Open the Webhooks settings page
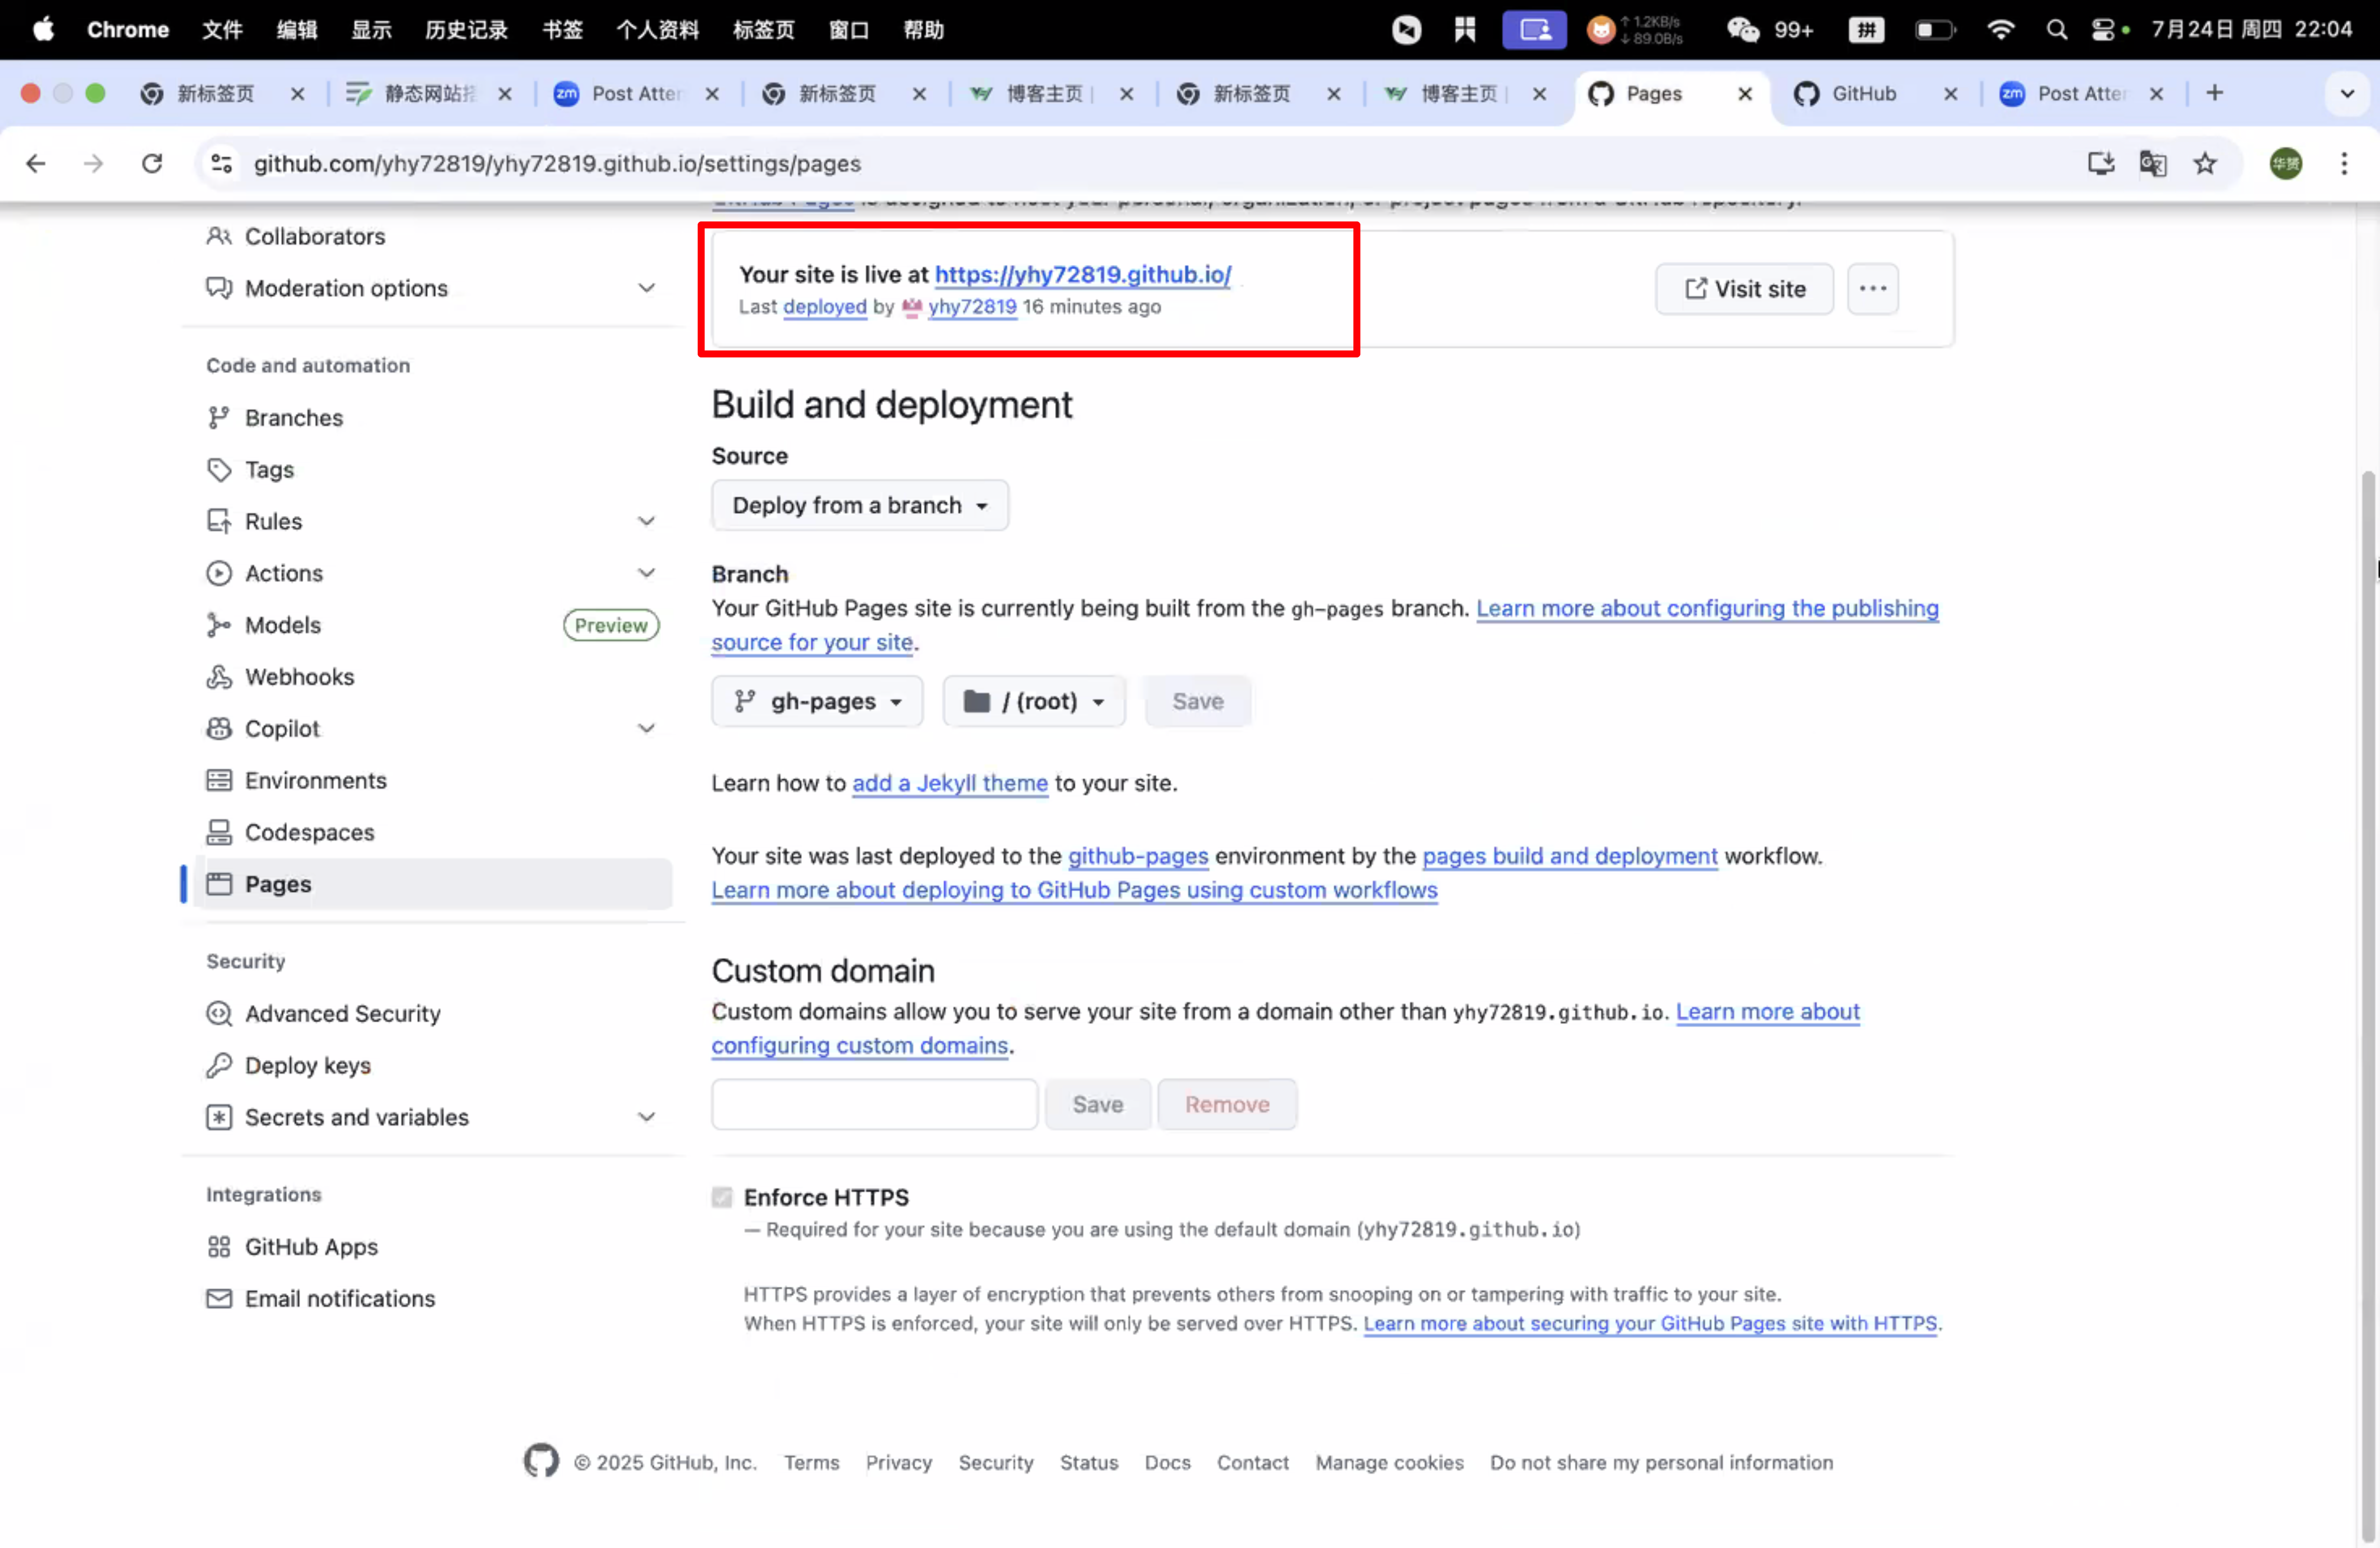This screenshot has height=1548, width=2380. click(300, 677)
